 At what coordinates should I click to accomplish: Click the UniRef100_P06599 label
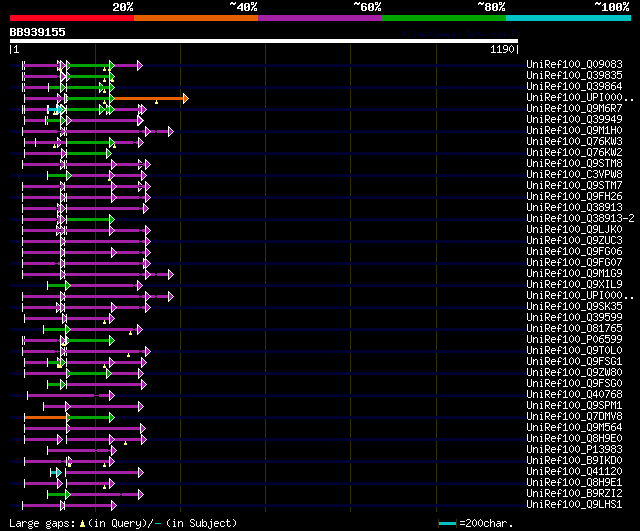pos(574,340)
